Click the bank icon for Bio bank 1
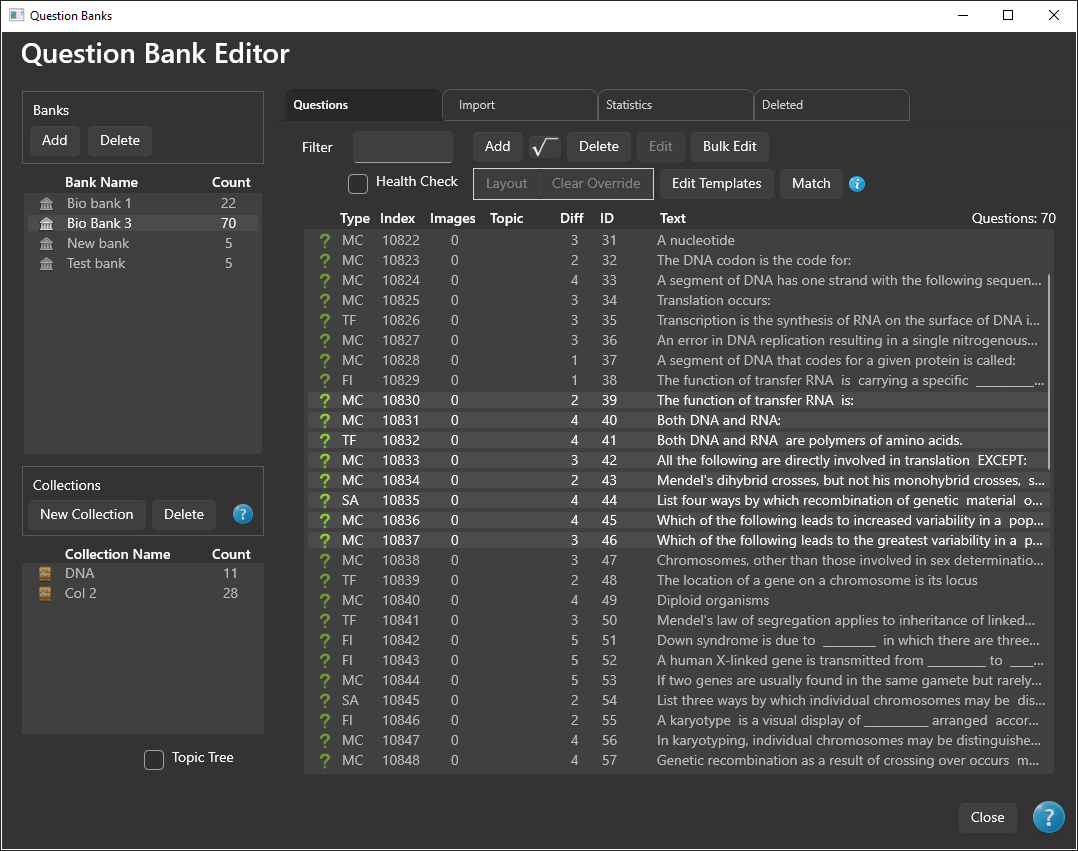Viewport: 1078px width, 851px height. pyautogui.click(x=47, y=203)
